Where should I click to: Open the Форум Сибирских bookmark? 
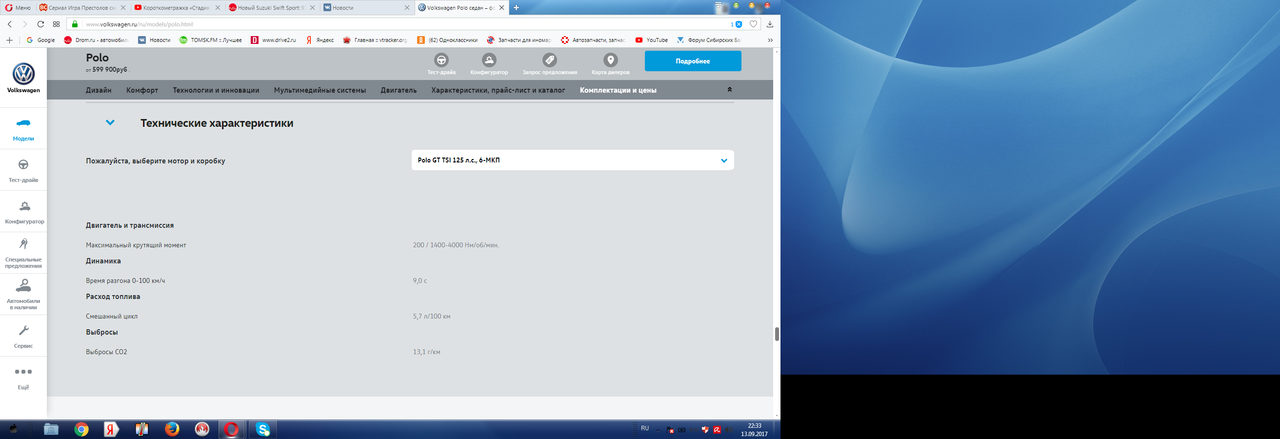[709, 40]
